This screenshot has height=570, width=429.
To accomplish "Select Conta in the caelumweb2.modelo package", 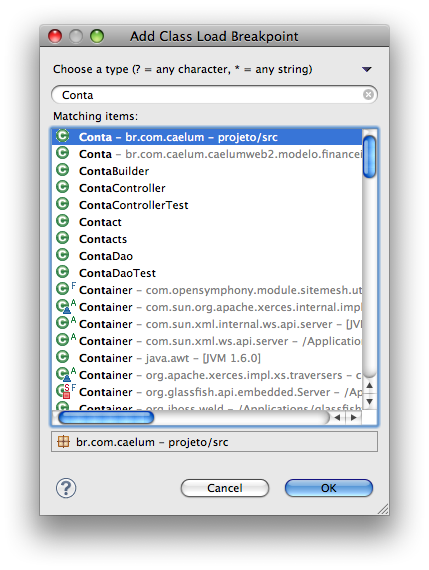I will [207, 154].
